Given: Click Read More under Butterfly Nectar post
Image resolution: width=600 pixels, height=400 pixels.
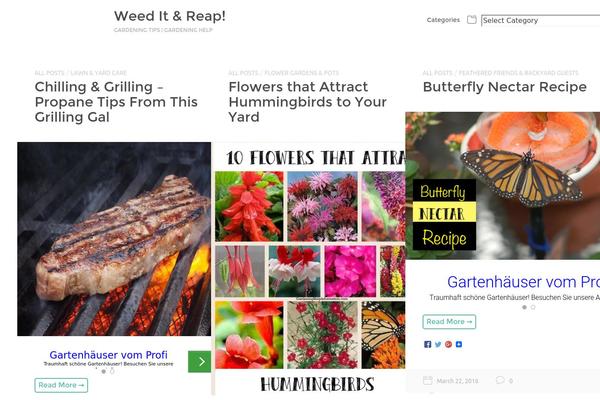Looking at the screenshot, I should 449,322.
